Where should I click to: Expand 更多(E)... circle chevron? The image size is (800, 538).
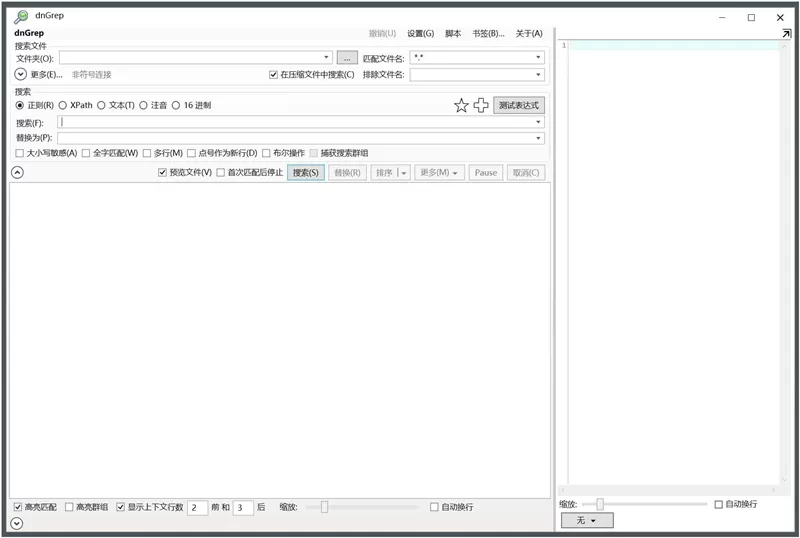pyautogui.click(x=20, y=75)
